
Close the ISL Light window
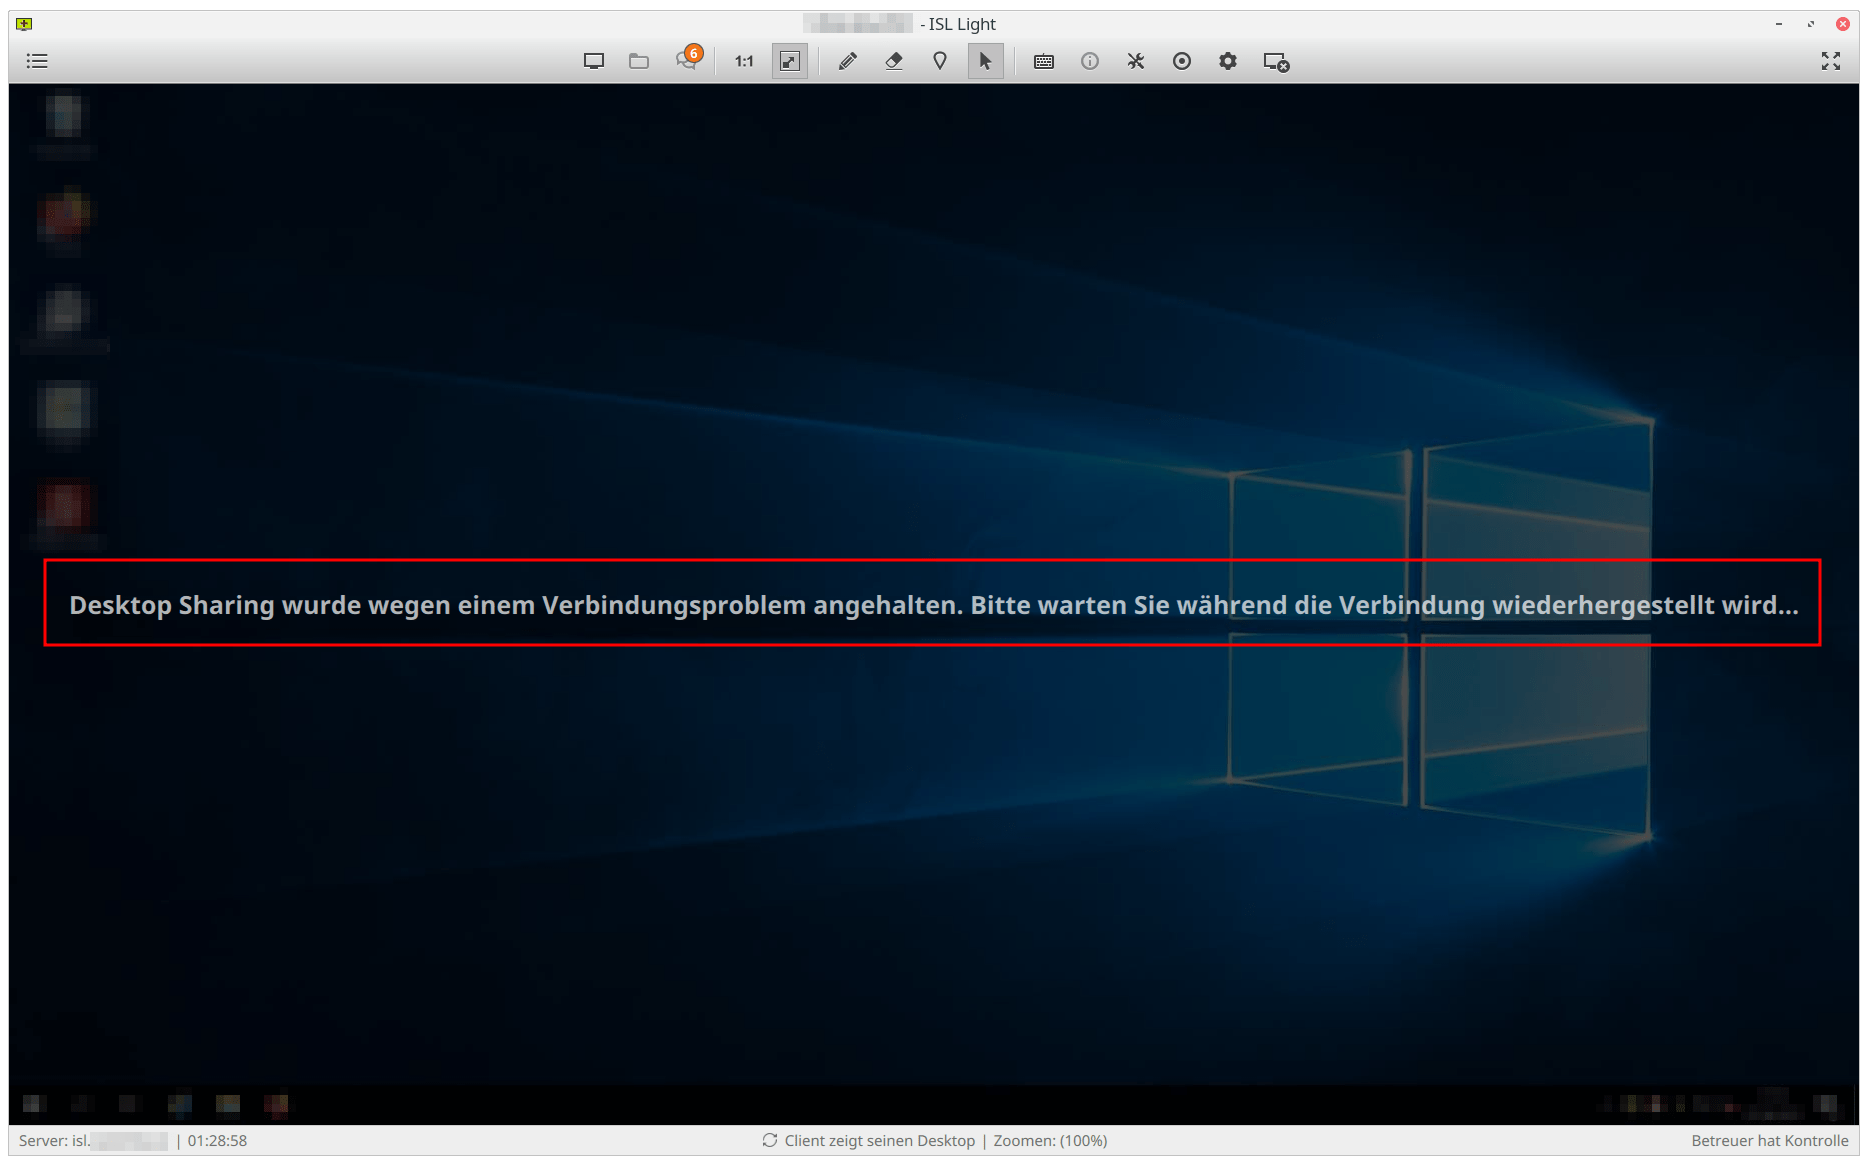click(1843, 24)
